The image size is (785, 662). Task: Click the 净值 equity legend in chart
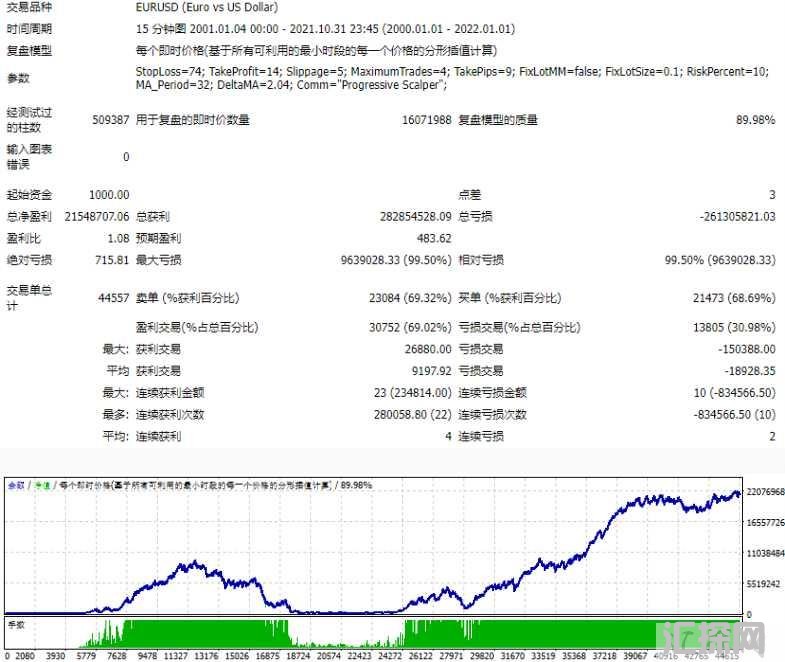click(42, 485)
